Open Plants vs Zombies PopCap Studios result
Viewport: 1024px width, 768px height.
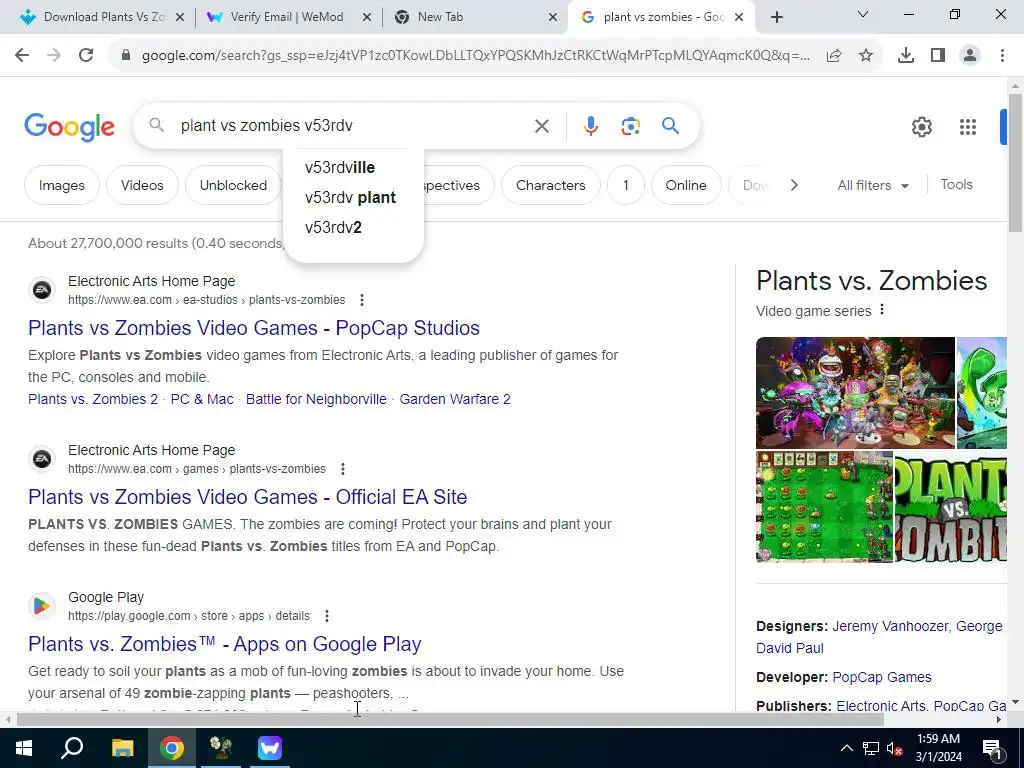(x=254, y=328)
